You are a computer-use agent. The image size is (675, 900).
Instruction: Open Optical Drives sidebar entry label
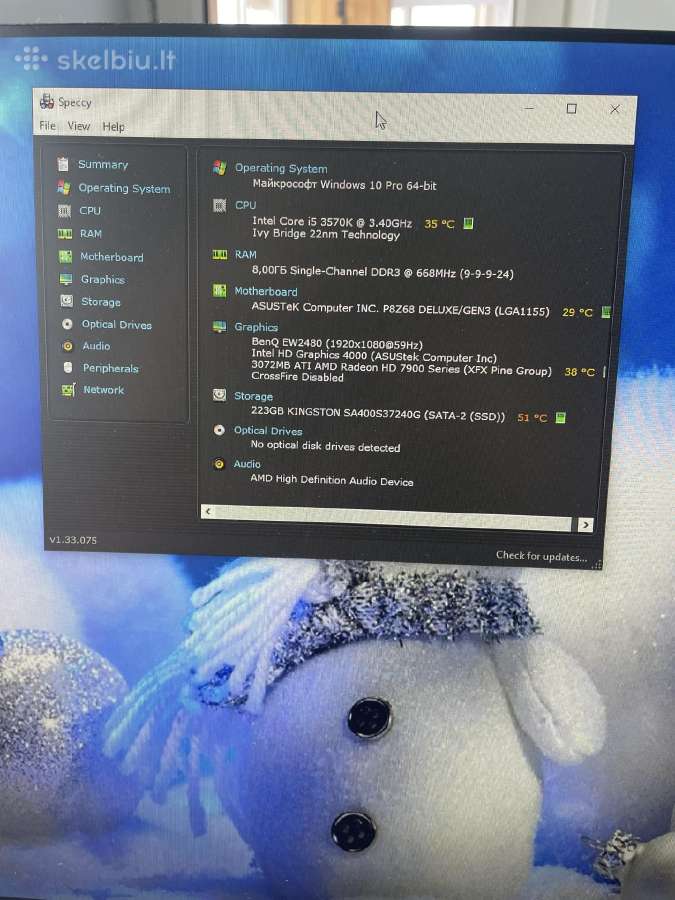[x=117, y=324]
